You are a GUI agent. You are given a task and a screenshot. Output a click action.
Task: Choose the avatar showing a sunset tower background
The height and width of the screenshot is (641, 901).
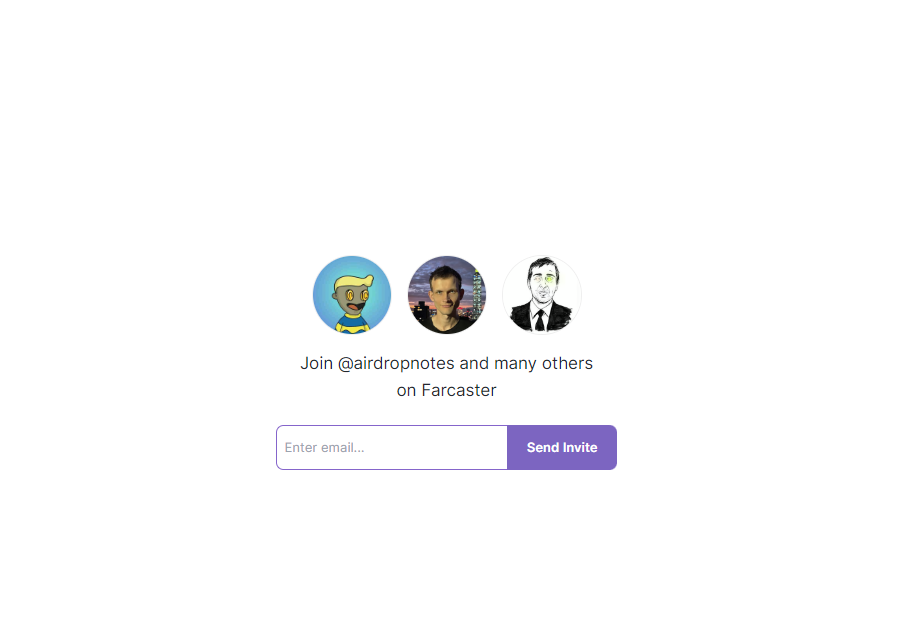click(446, 295)
